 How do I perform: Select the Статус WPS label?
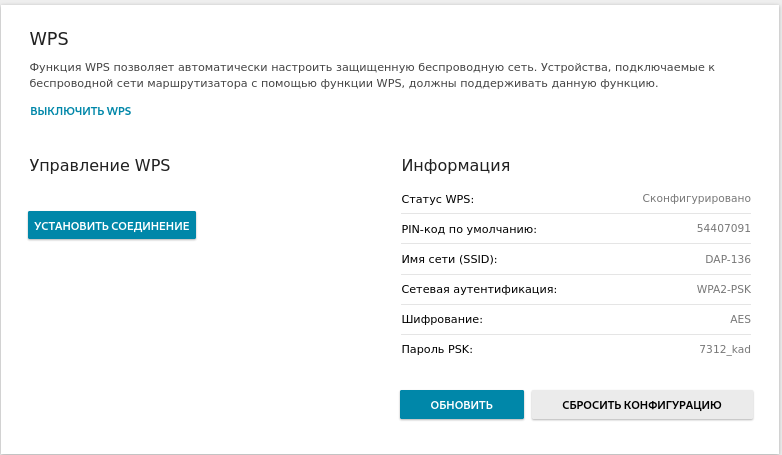pyautogui.click(x=437, y=199)
